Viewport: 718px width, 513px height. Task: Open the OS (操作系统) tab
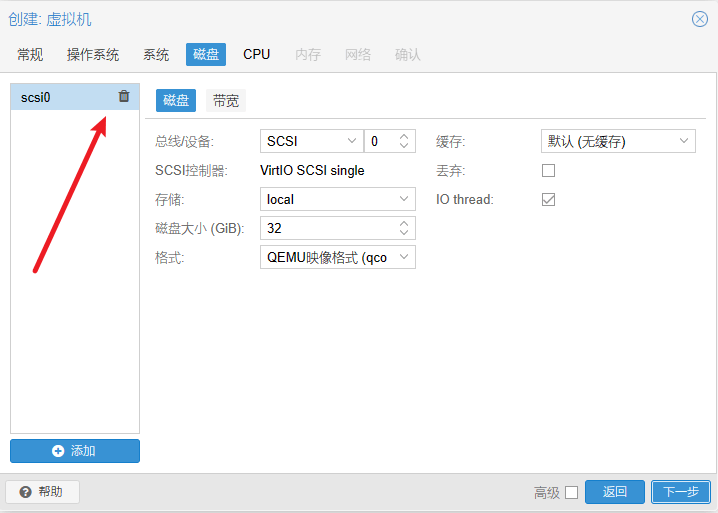pos(93,54)
